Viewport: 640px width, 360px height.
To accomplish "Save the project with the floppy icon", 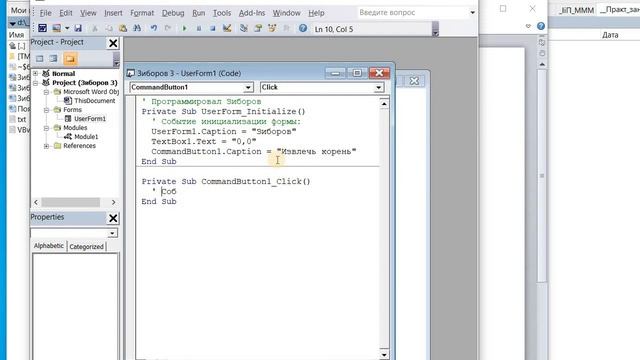I will [x=78, y=28].
